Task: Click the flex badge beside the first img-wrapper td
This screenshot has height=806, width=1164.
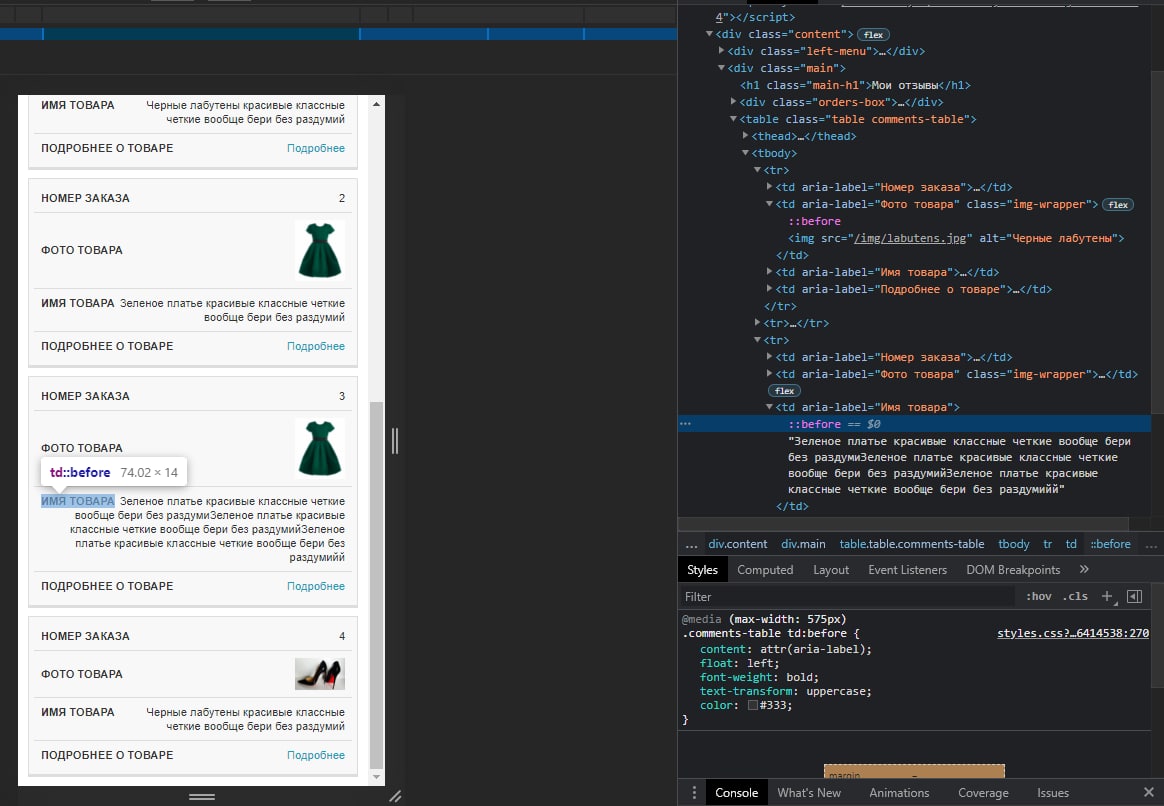Action: [x=1118, y=205]
